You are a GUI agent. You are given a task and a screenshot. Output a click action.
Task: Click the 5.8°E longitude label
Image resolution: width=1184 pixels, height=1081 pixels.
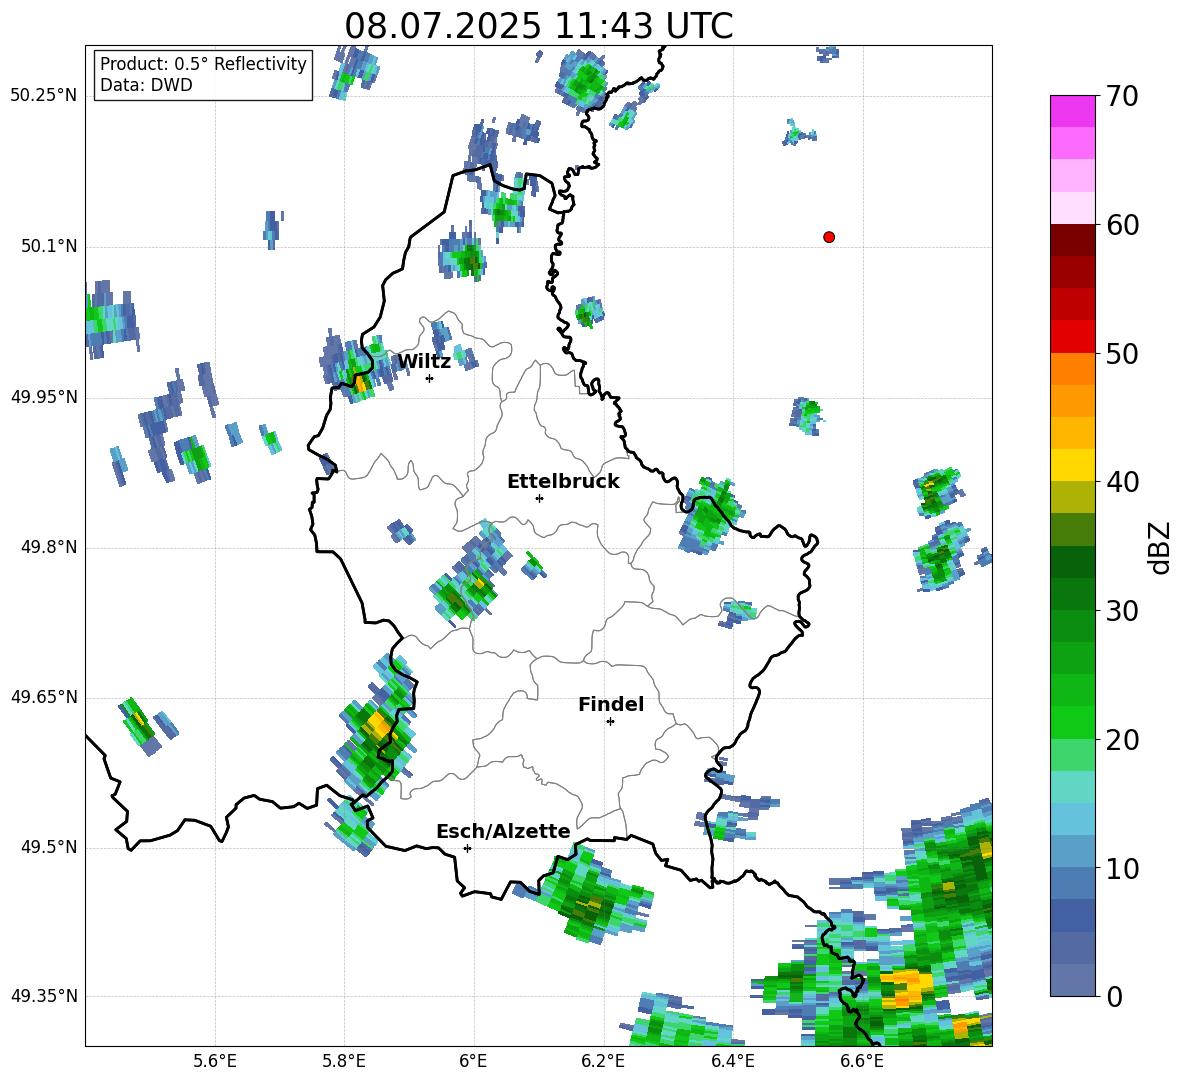344,1062
